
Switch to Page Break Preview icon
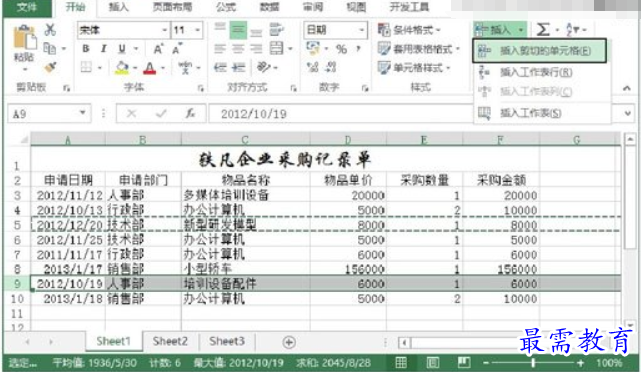464,362
